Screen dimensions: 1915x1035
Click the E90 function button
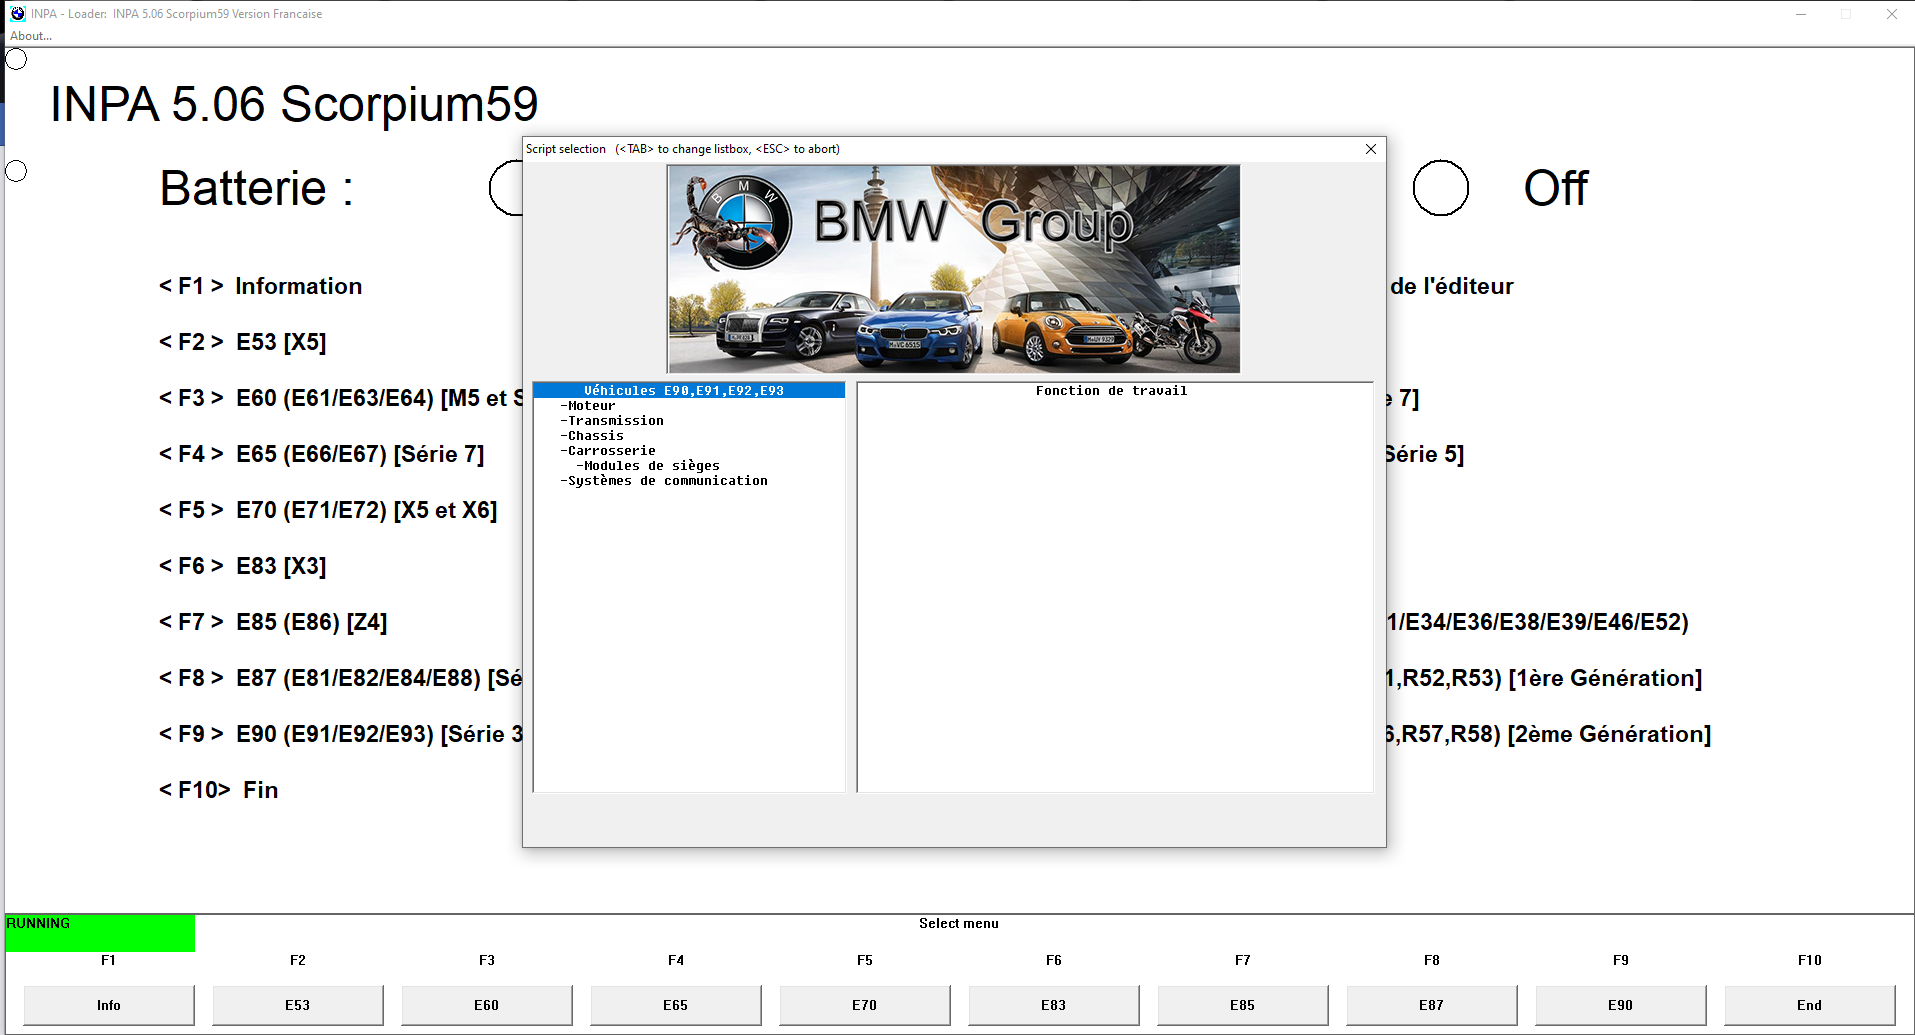tap(1621, 1005)
